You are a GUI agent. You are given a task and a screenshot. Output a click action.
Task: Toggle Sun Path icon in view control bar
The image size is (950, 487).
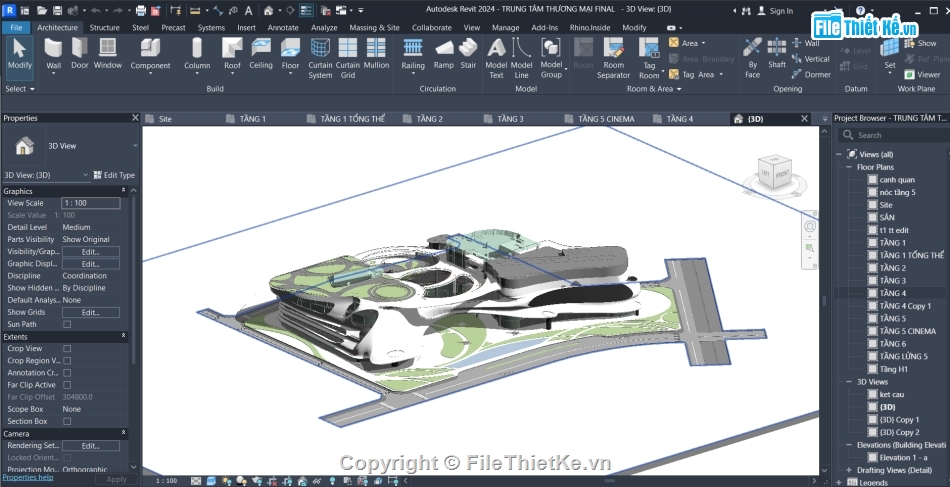tap(226, 481)
